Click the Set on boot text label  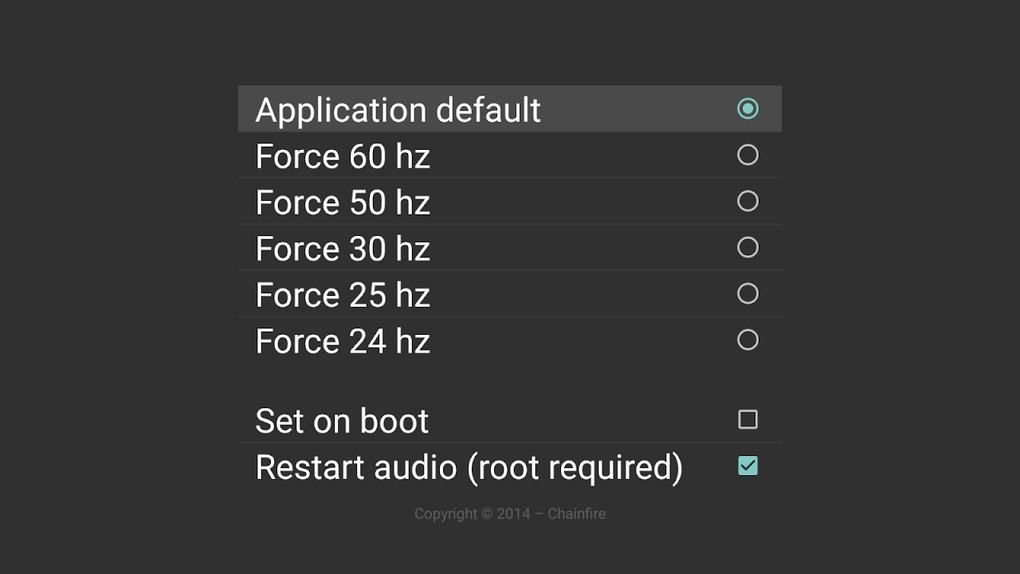click(x=342, y=421)
